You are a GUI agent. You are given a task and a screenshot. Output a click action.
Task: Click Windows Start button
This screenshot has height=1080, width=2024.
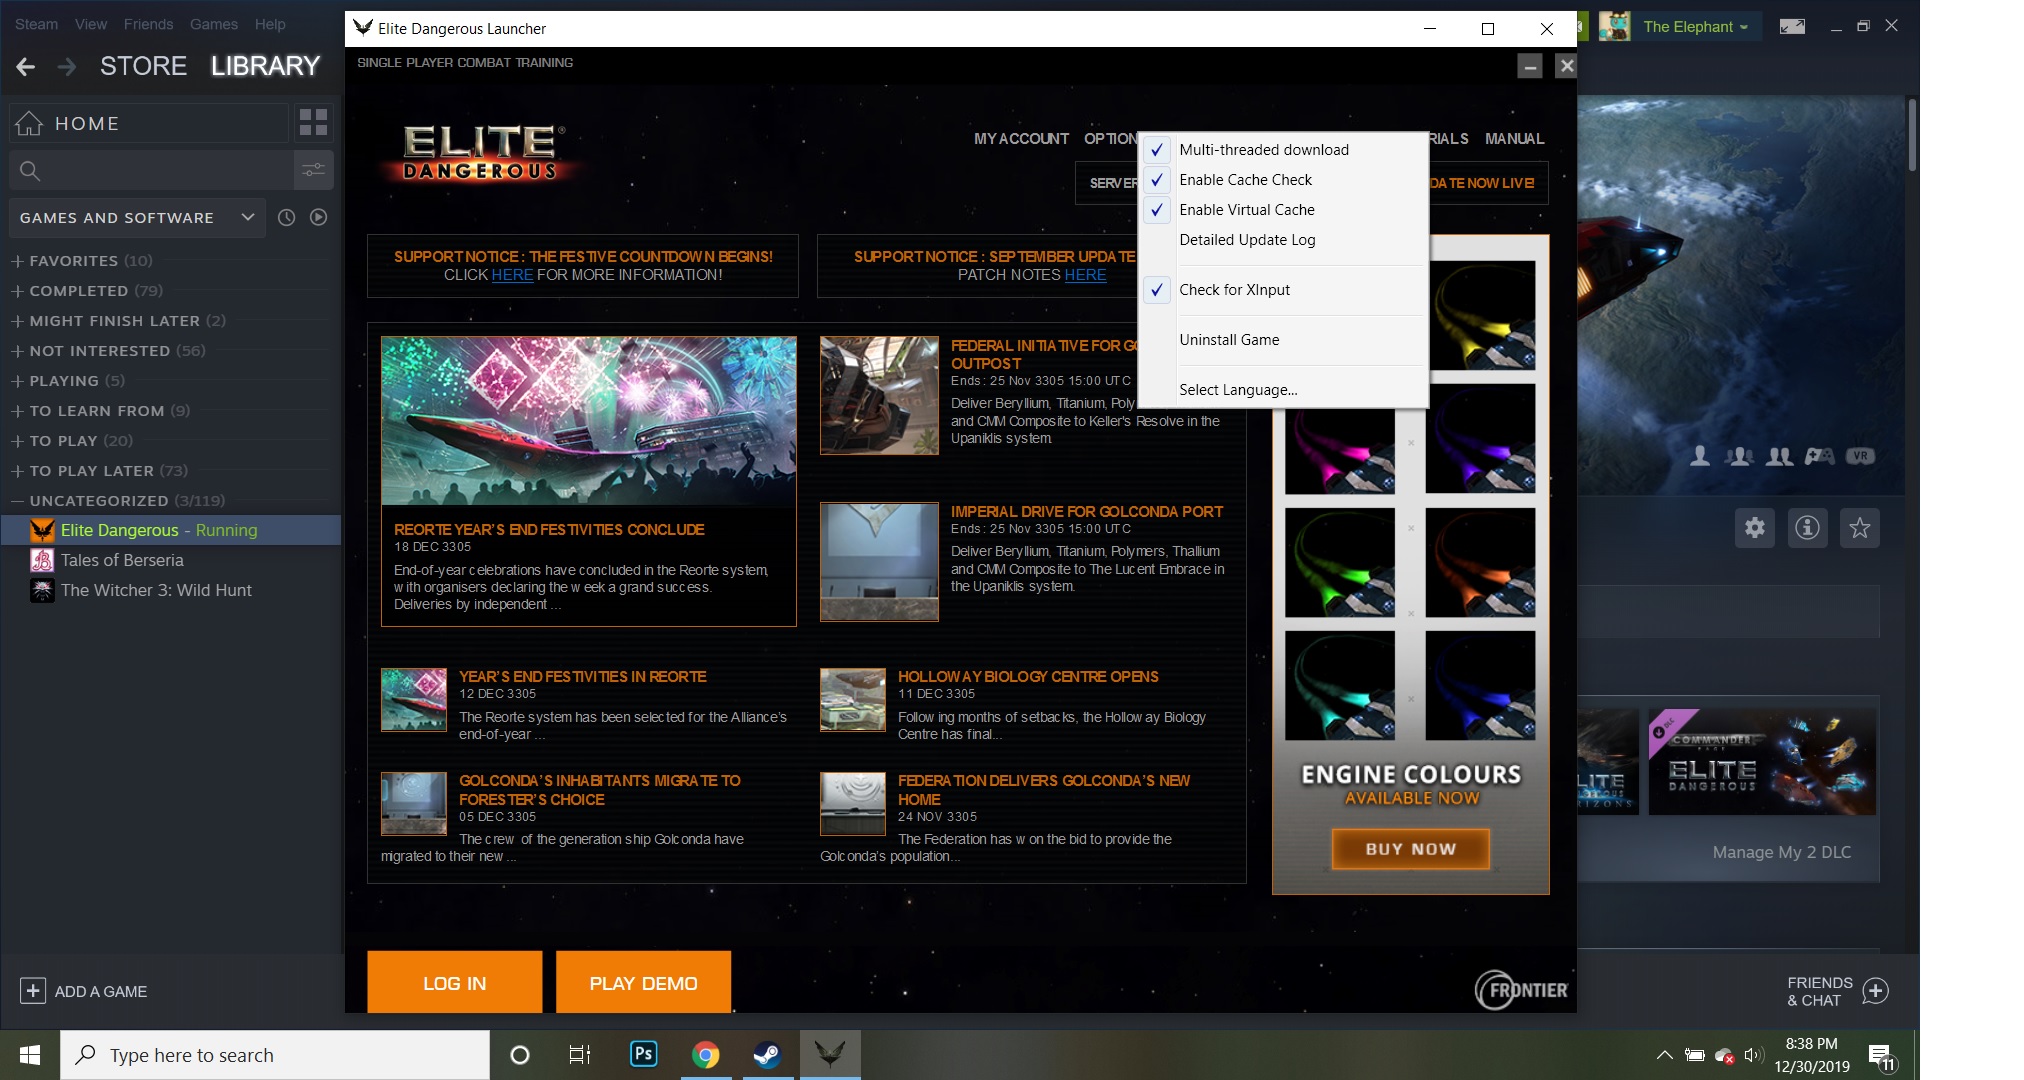point(30,1055)
